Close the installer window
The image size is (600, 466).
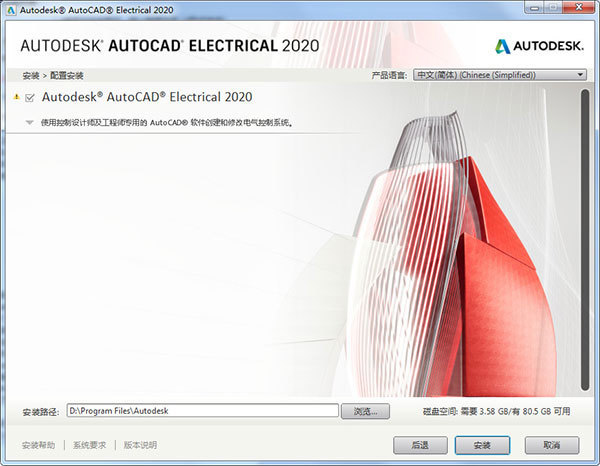(x=579, y=7)
